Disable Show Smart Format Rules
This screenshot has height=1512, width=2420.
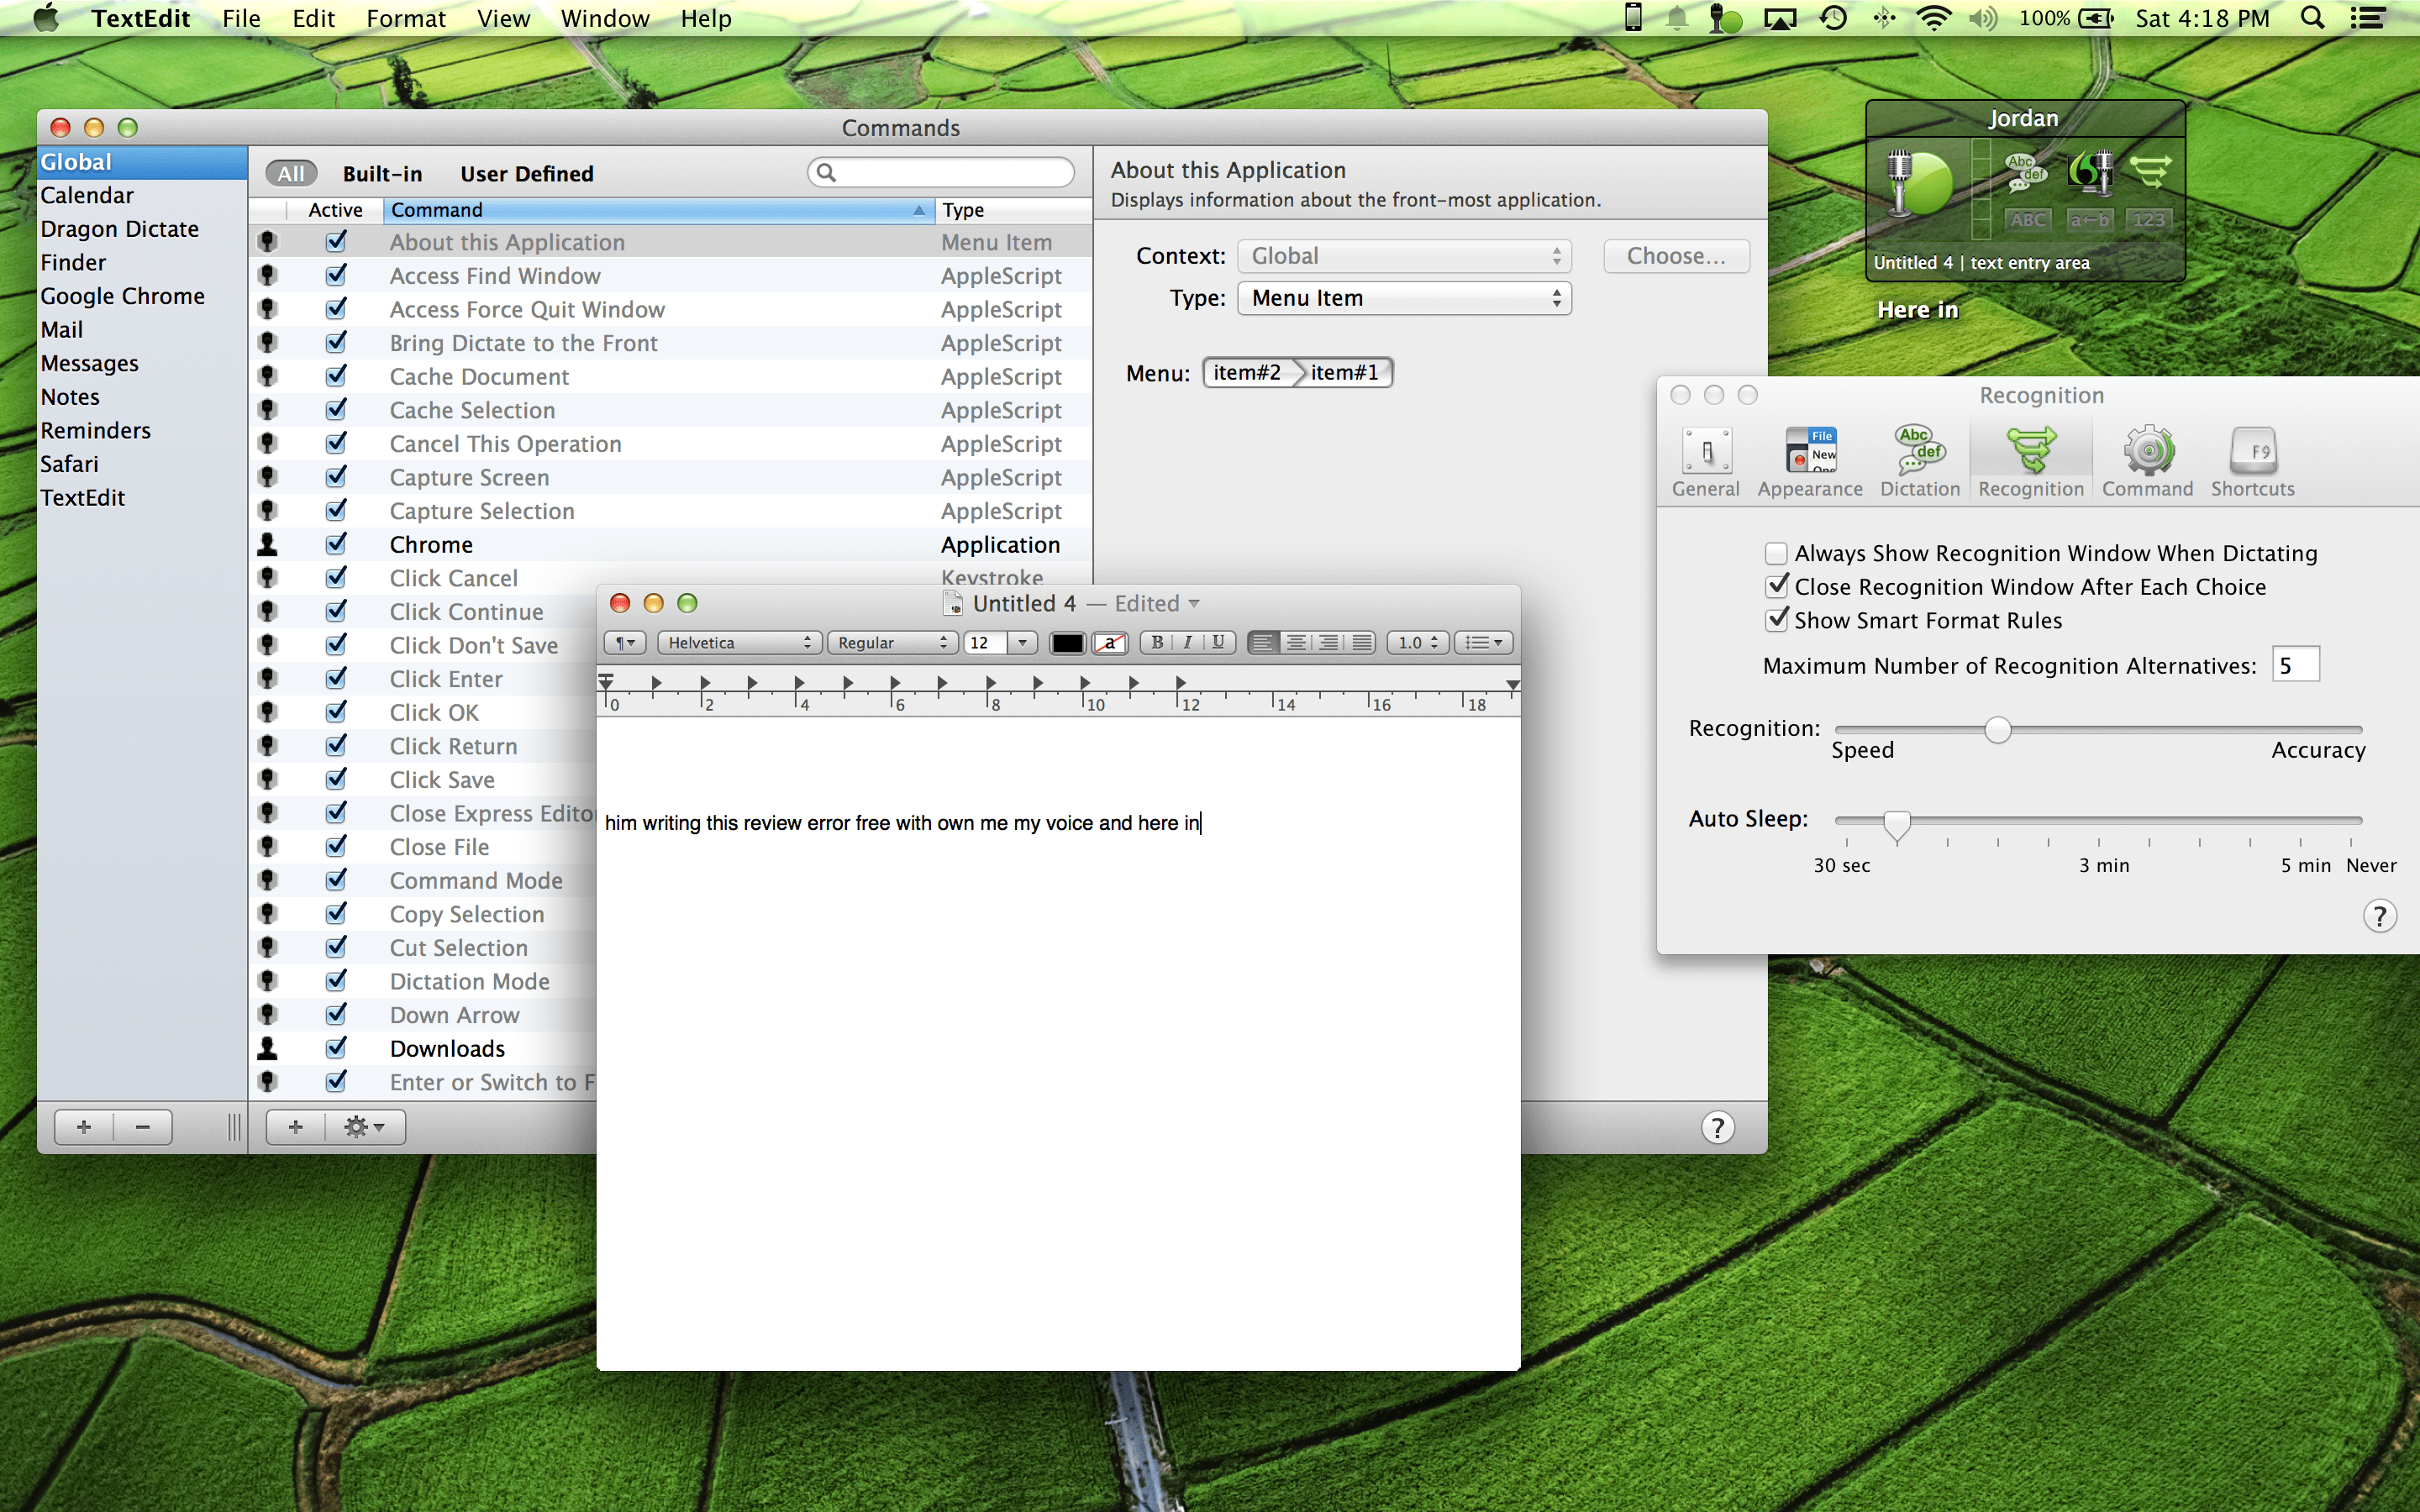(1777, 620)
